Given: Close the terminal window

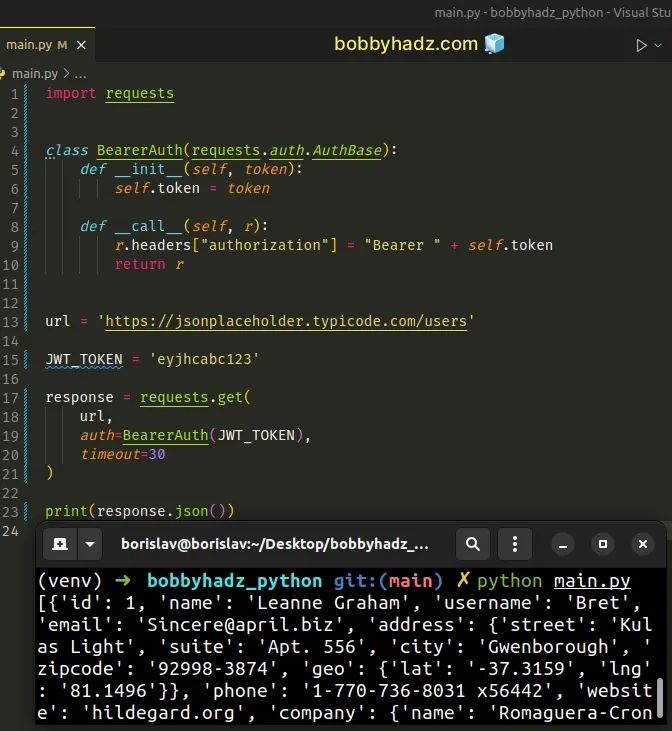Looking at the screenshot, I should coord(643,545).
